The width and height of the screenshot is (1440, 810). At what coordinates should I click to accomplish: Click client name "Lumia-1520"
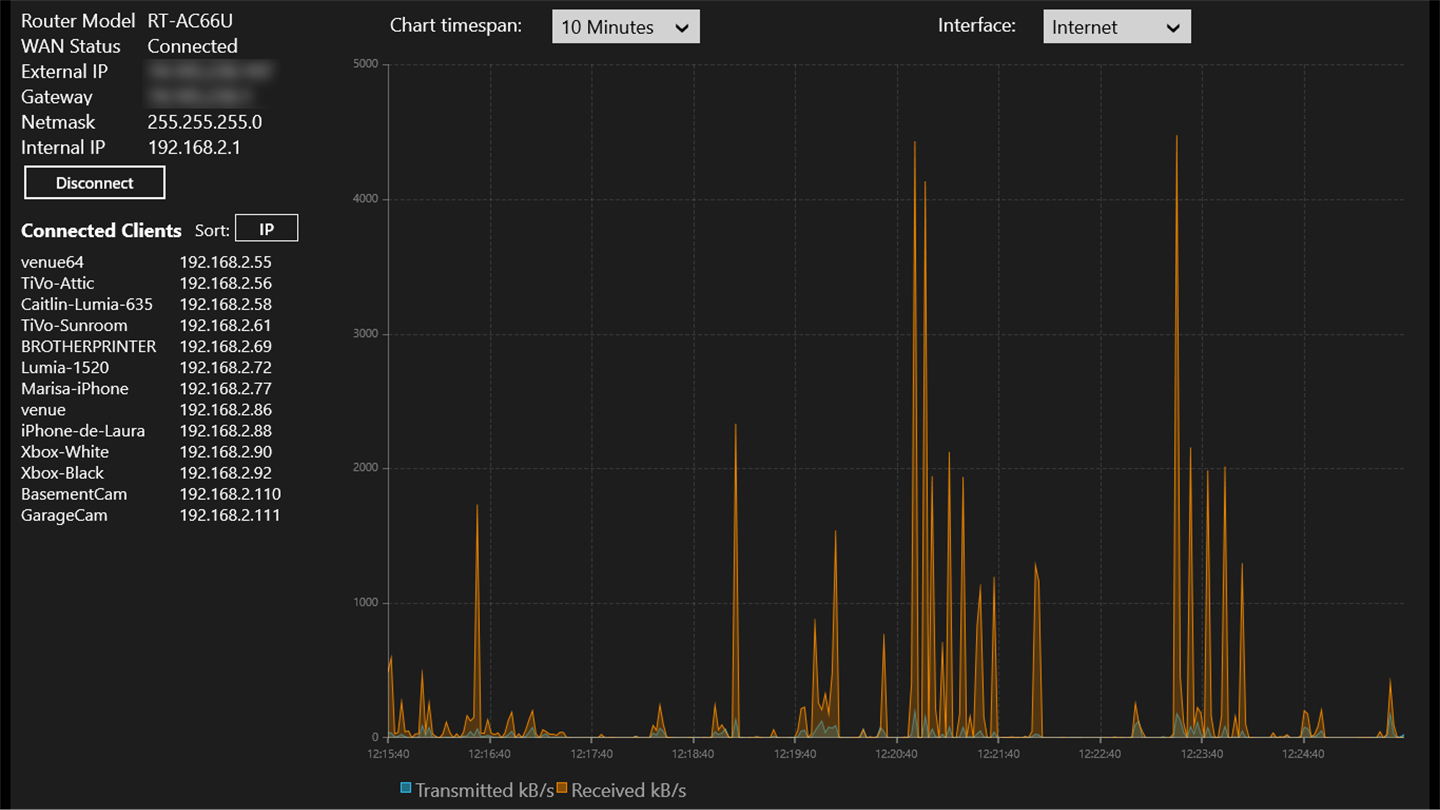[x=65, y=367]
